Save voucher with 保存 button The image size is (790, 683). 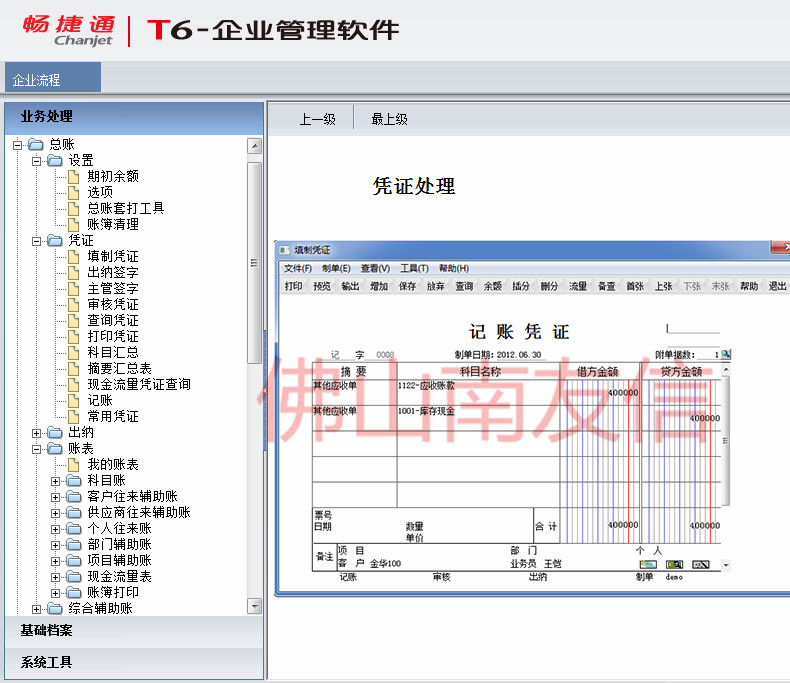click(x=407, y=286)
